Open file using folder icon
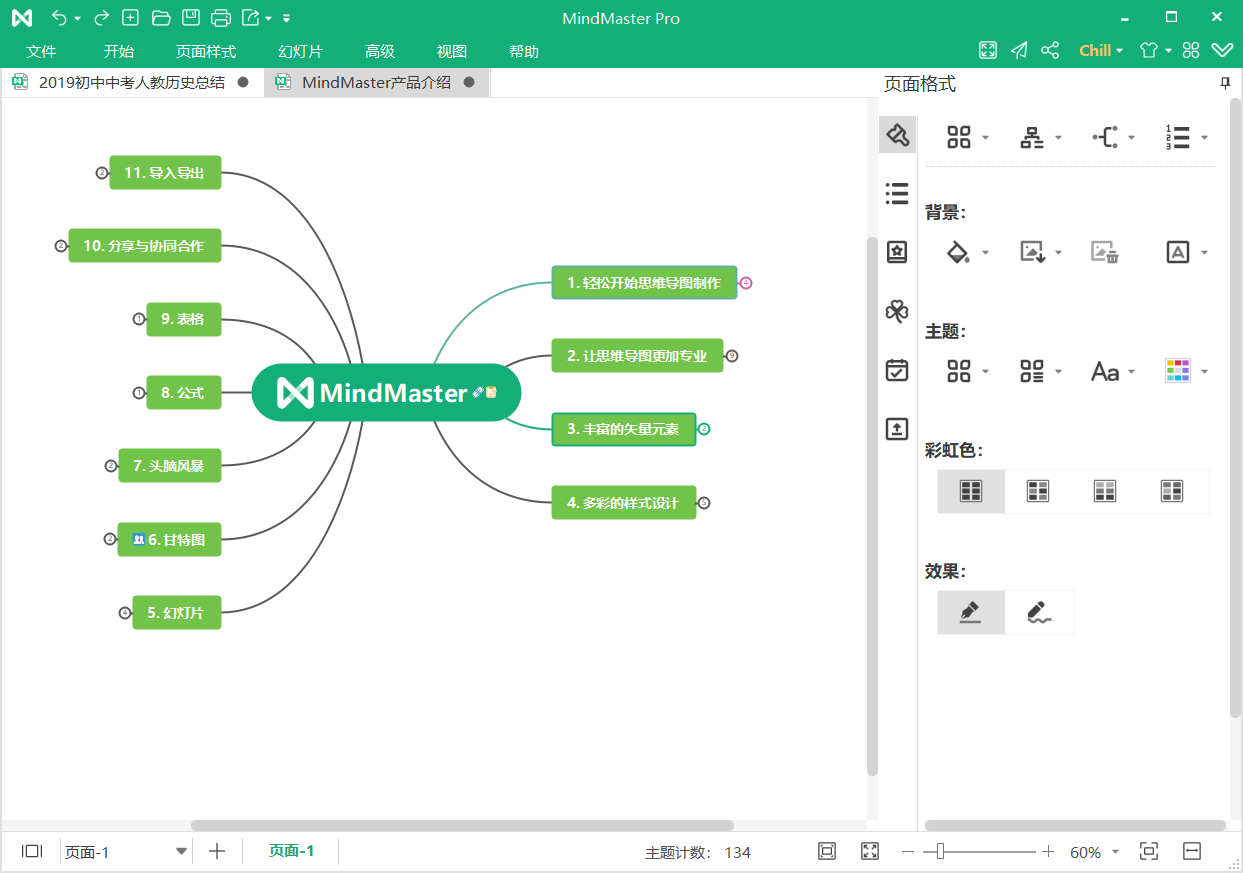This screenshot has height=873, width=1243. [x=160, y=18]
